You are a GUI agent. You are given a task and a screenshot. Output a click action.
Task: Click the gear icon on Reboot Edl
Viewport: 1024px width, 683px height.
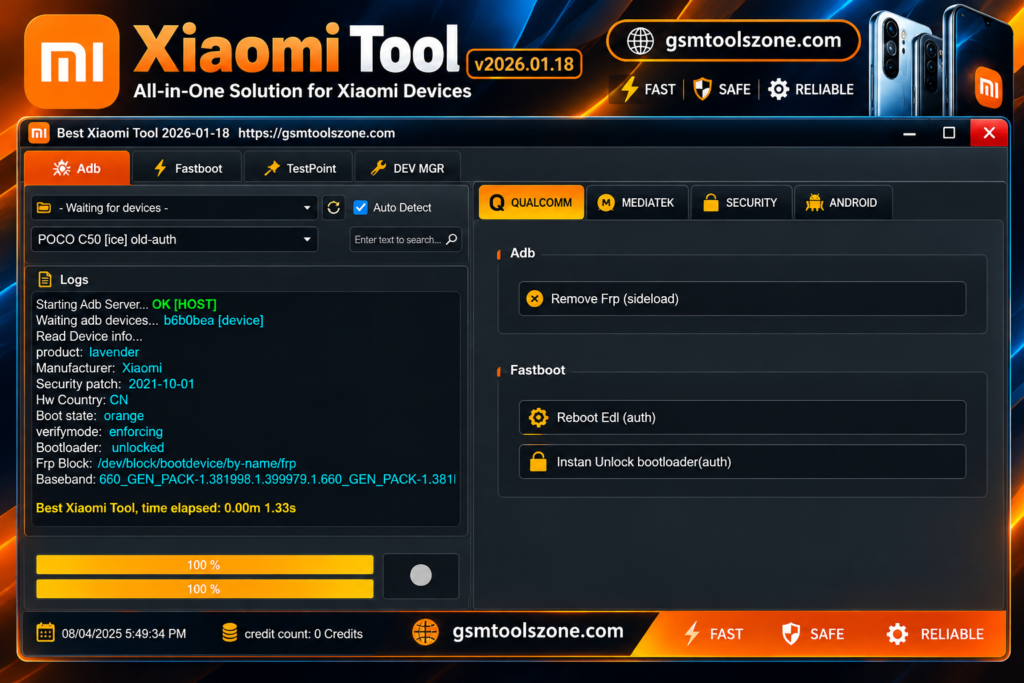coord(538,417)
